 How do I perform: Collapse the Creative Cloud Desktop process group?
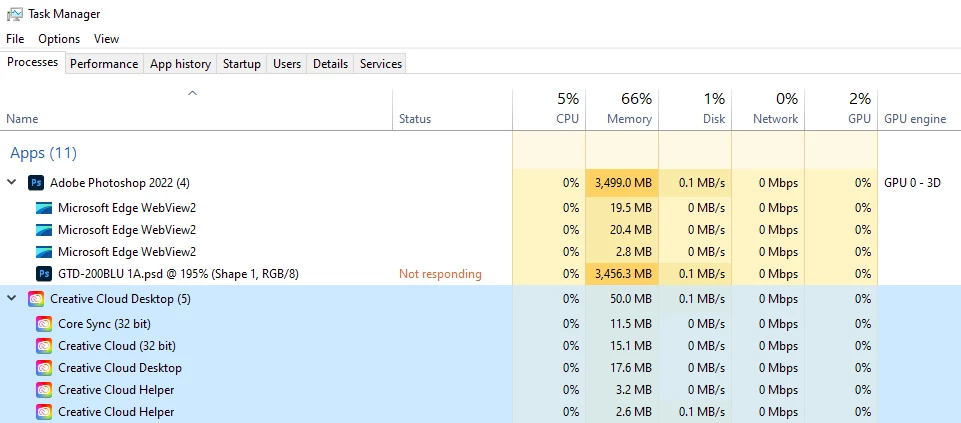12,299
